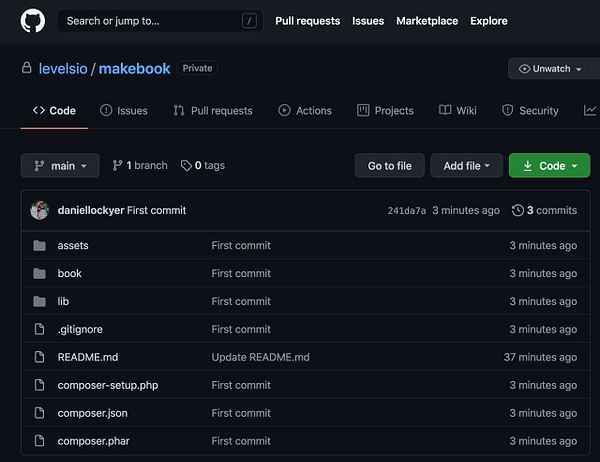Open First commit message in composer.json row
Viewport: 600px width, 462px height.
[241, 413]
